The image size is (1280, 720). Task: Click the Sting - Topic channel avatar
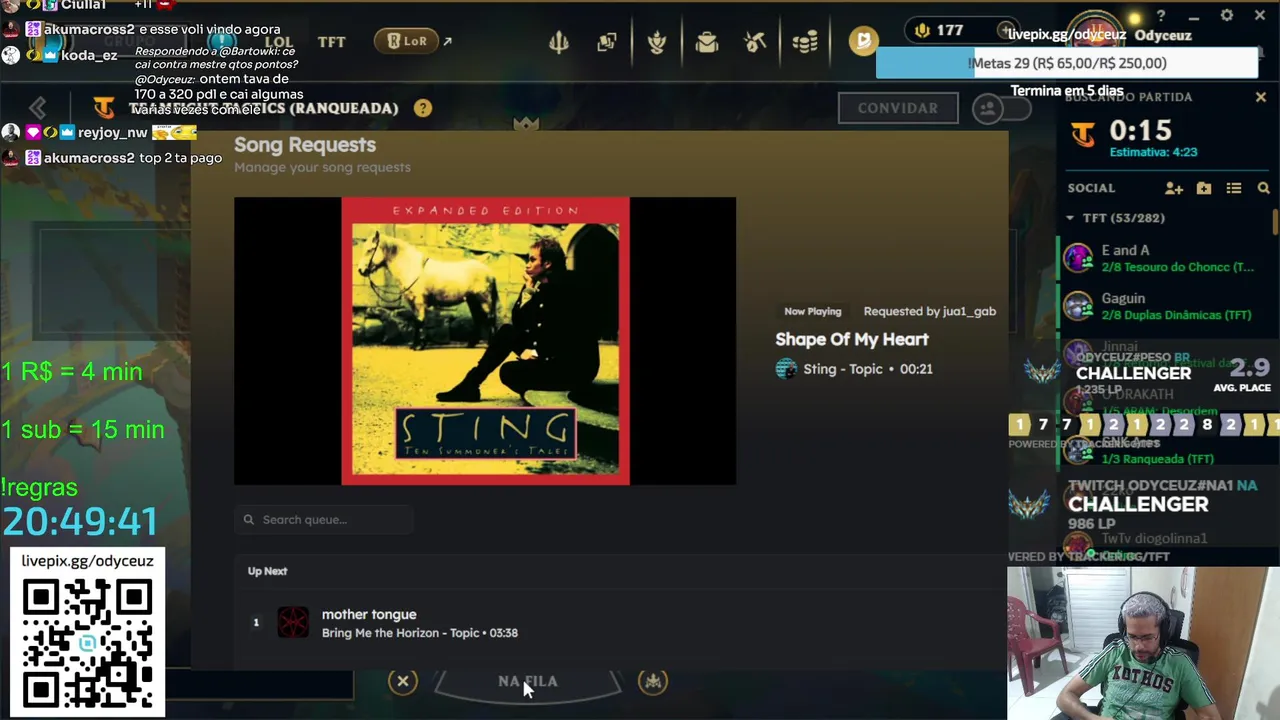(786, 369)
